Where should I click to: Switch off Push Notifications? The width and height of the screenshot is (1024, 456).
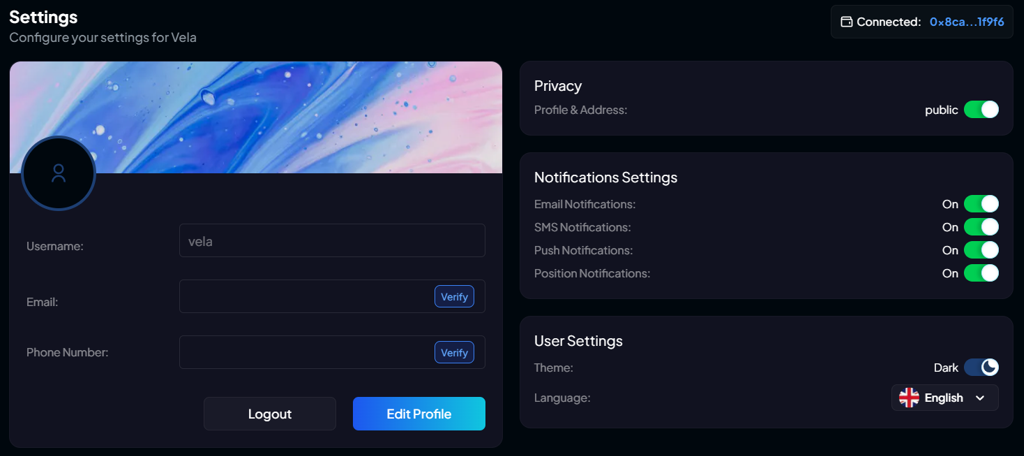981,250
